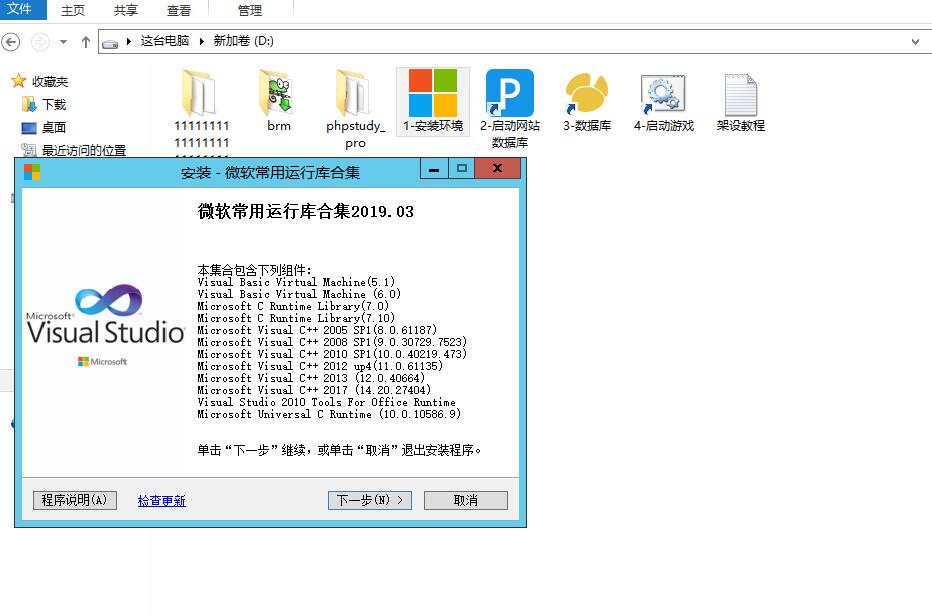Expand the 这台电脑 breadcrumb chevron
Viewport: 932px width, 615px height.
(x=130, y=42)
